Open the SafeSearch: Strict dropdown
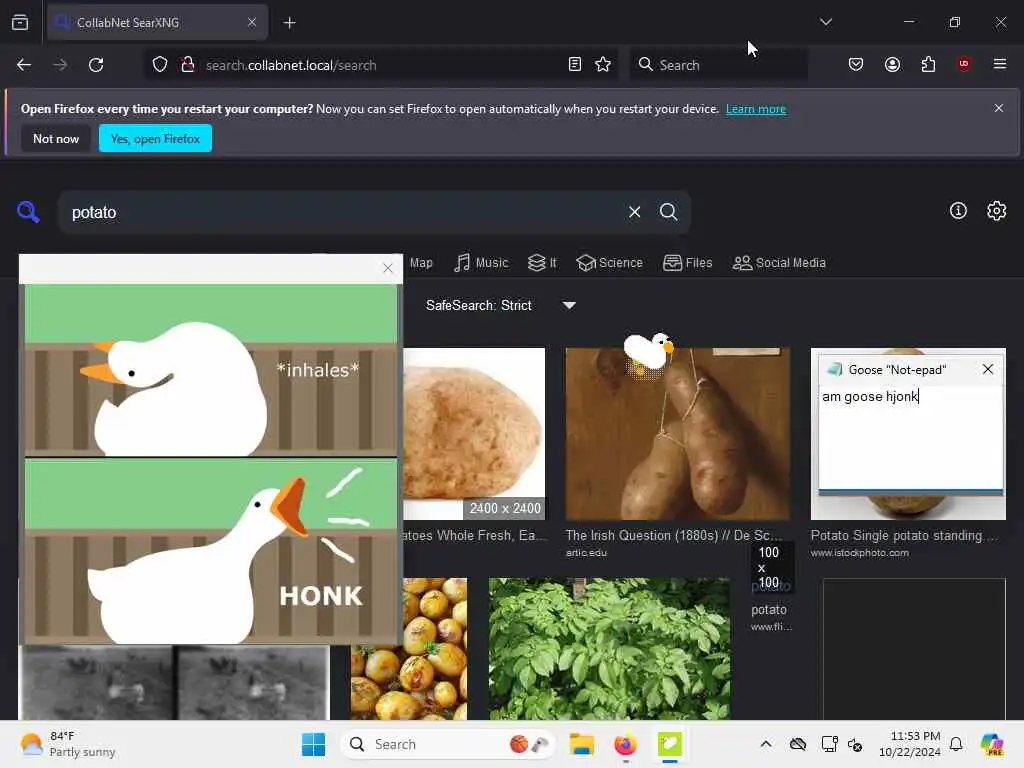This screenshot has width=1024, height=768. click(x=502, y=305)
